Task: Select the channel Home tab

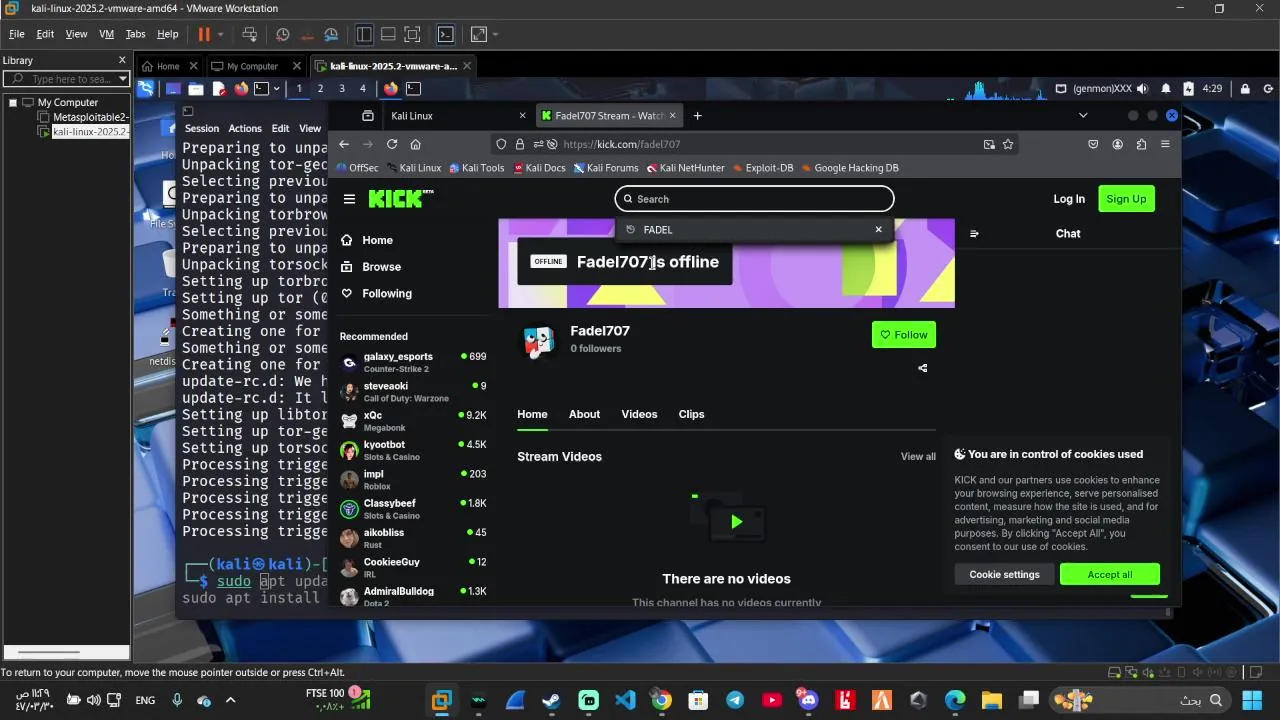Action: pyautogui.click(x=532, y=414)
